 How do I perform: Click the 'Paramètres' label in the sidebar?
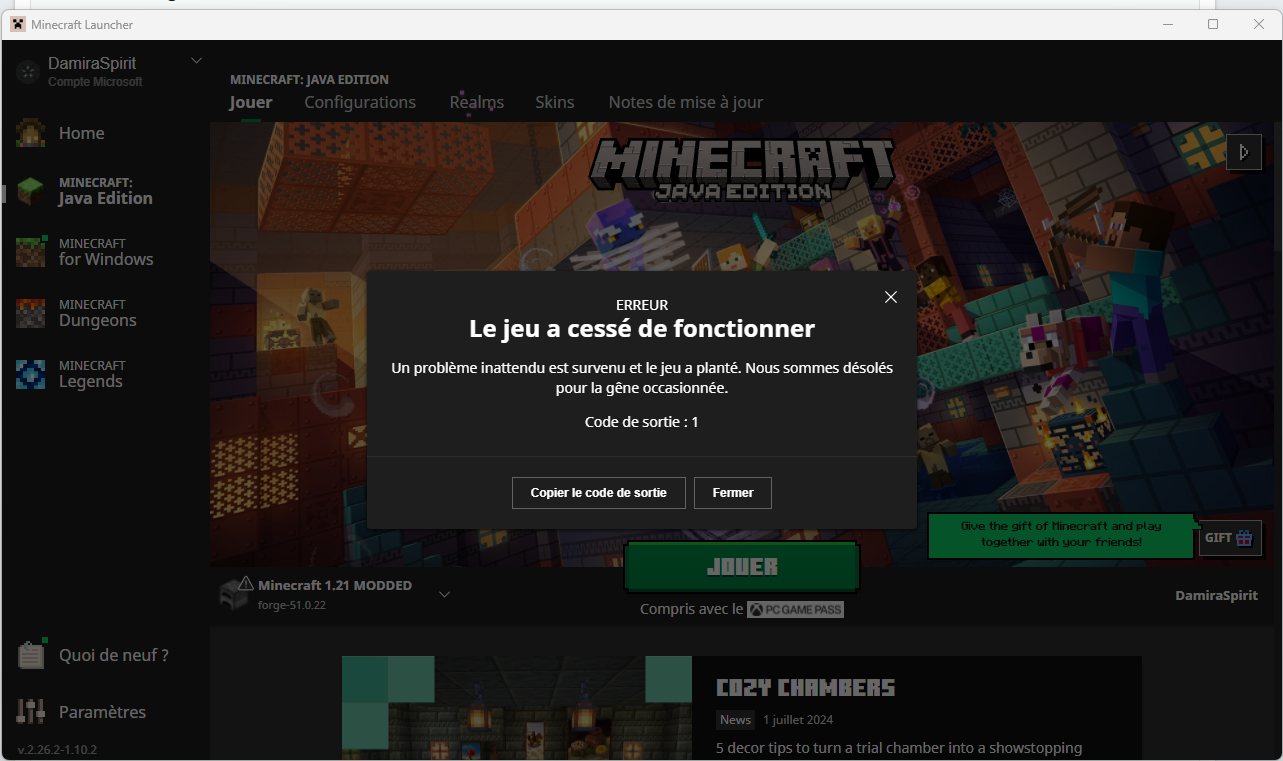pyautogui.click(x=103, y=712)
